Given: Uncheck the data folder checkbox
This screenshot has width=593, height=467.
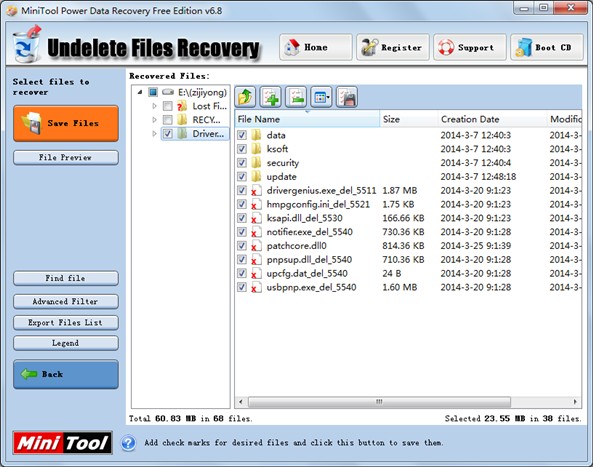Looking at the screenshot, I should point(242,135).
